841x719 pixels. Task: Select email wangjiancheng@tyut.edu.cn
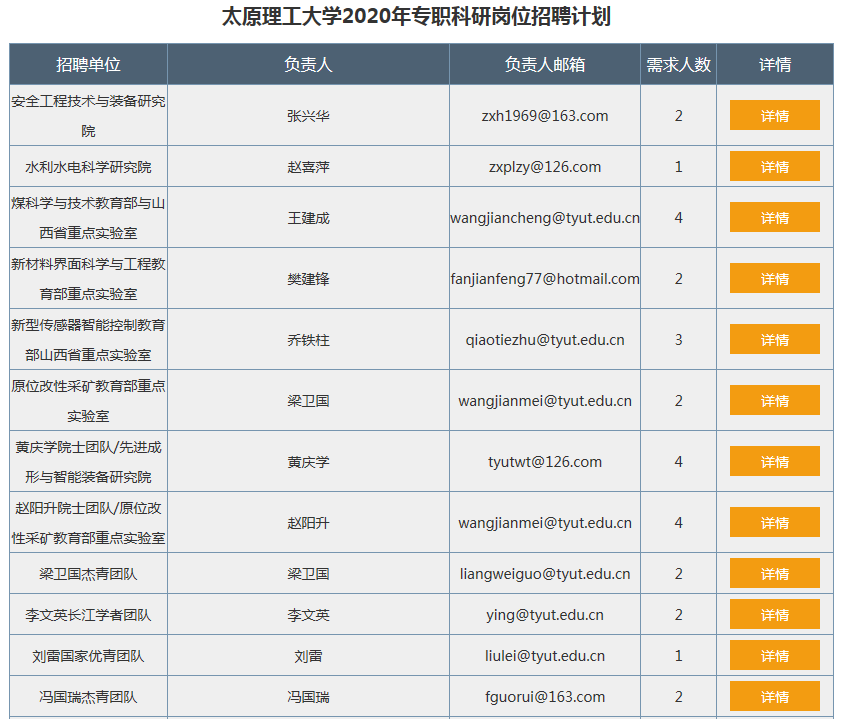pos(545,218)
